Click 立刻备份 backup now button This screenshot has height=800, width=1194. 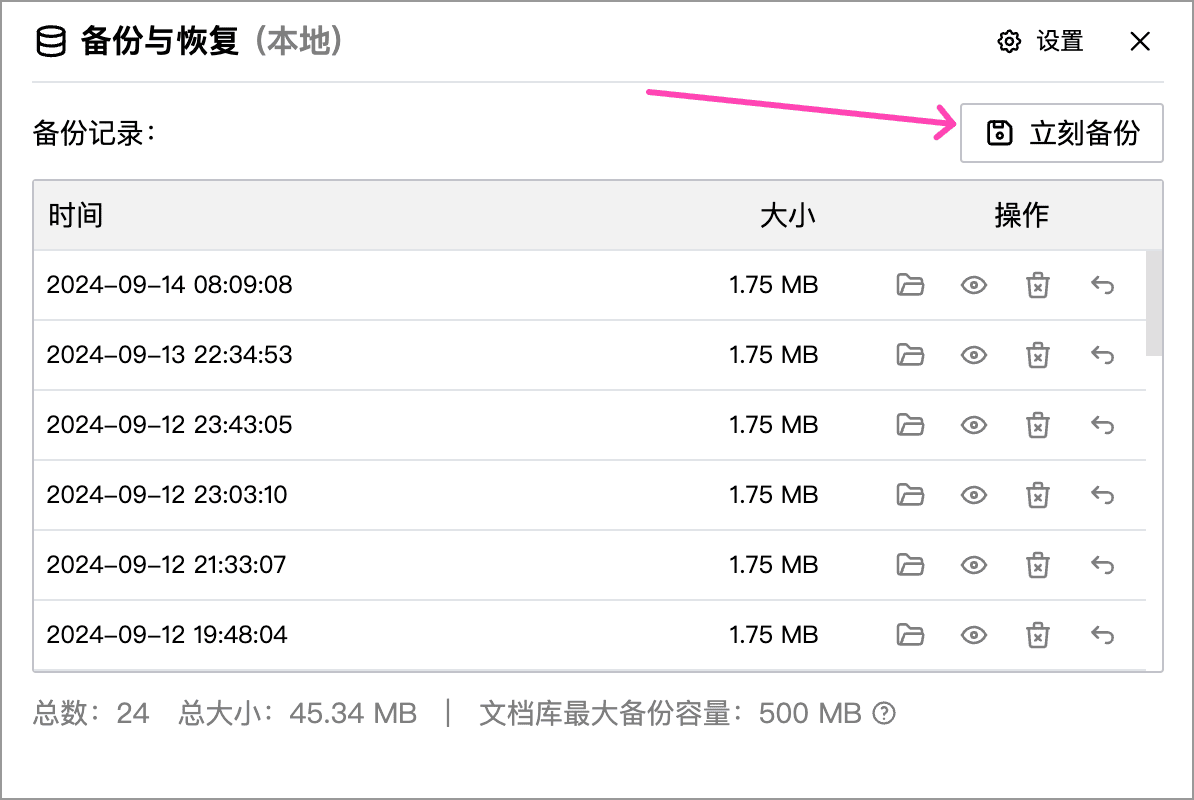(x=1062, y=133)
